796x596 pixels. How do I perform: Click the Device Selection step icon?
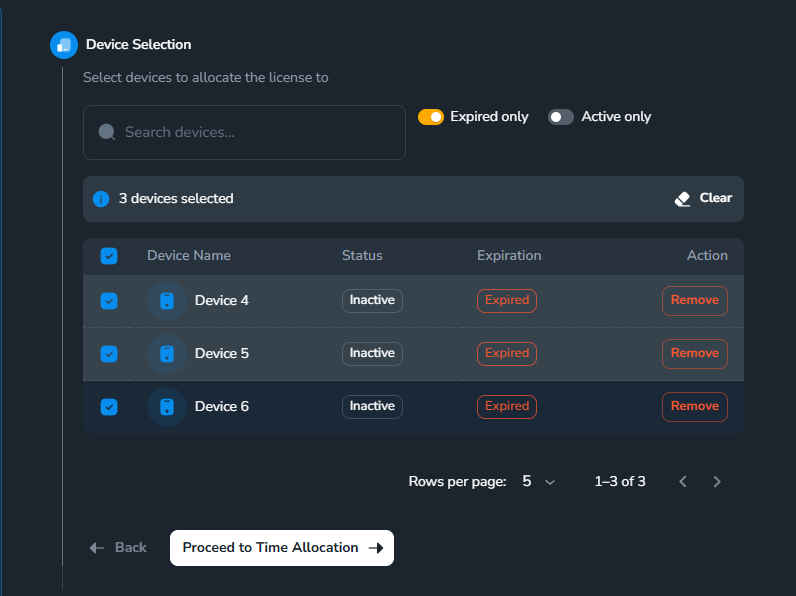[64, 45]
